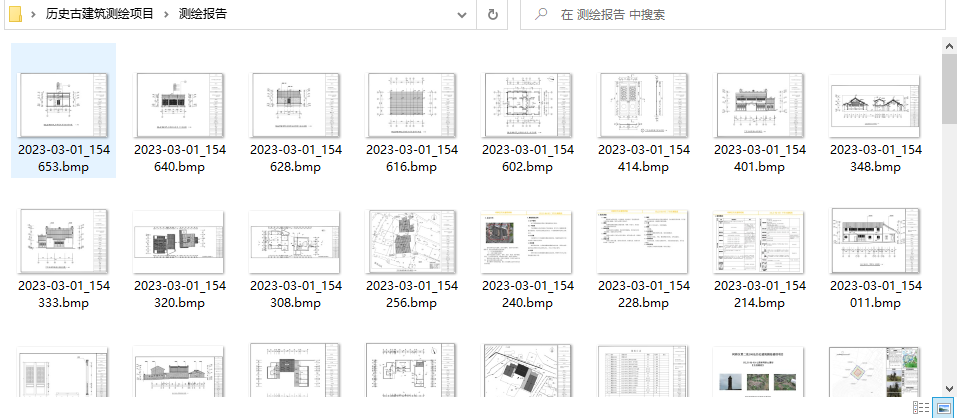Click 测绘报告 breadcrumb segment
The height and width of the screenshot is (418, 957).
(x=202, y=15)
